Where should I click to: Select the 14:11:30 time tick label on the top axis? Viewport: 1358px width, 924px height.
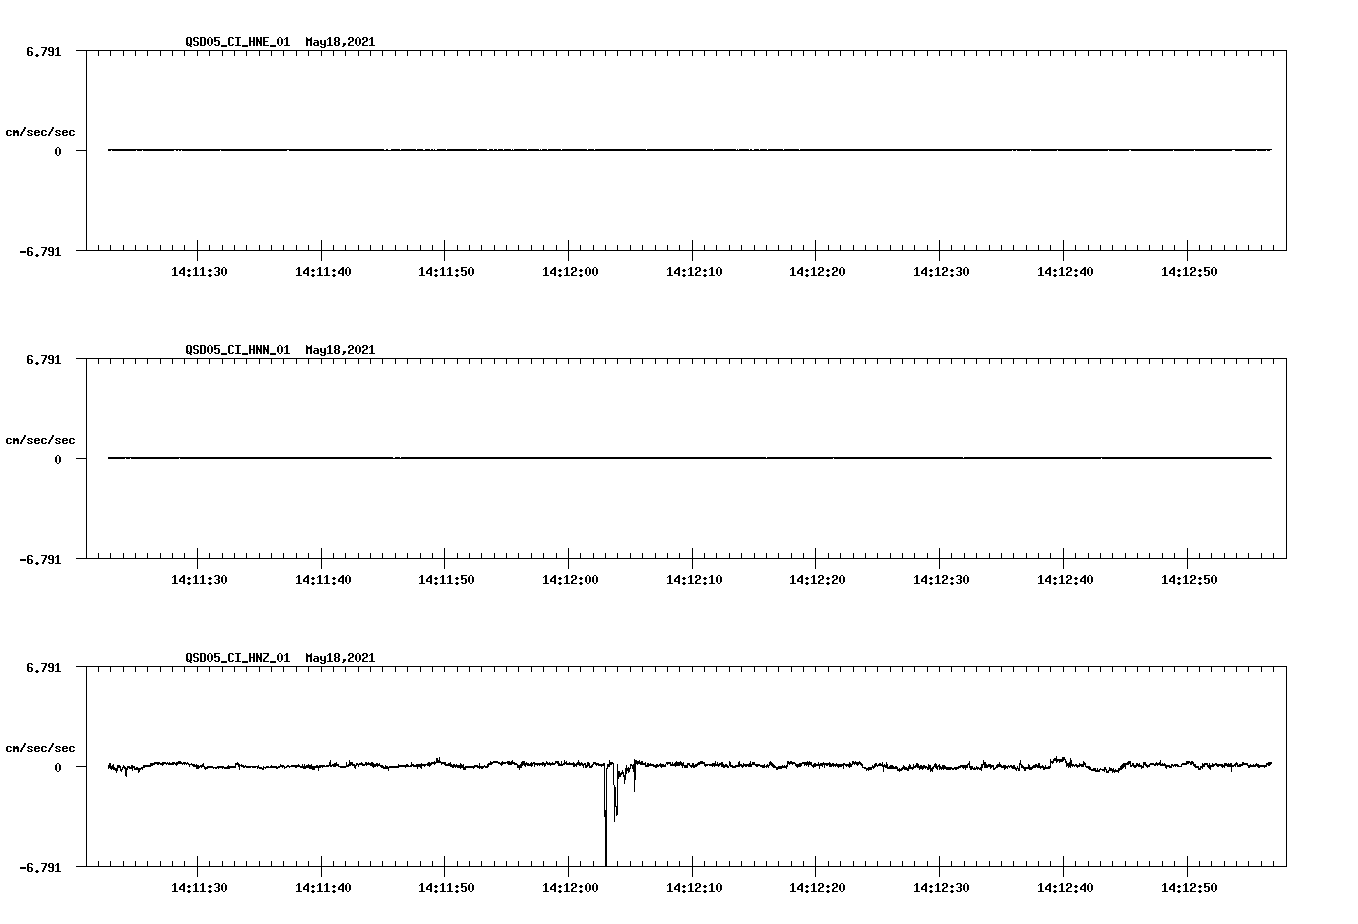point(199,270)
